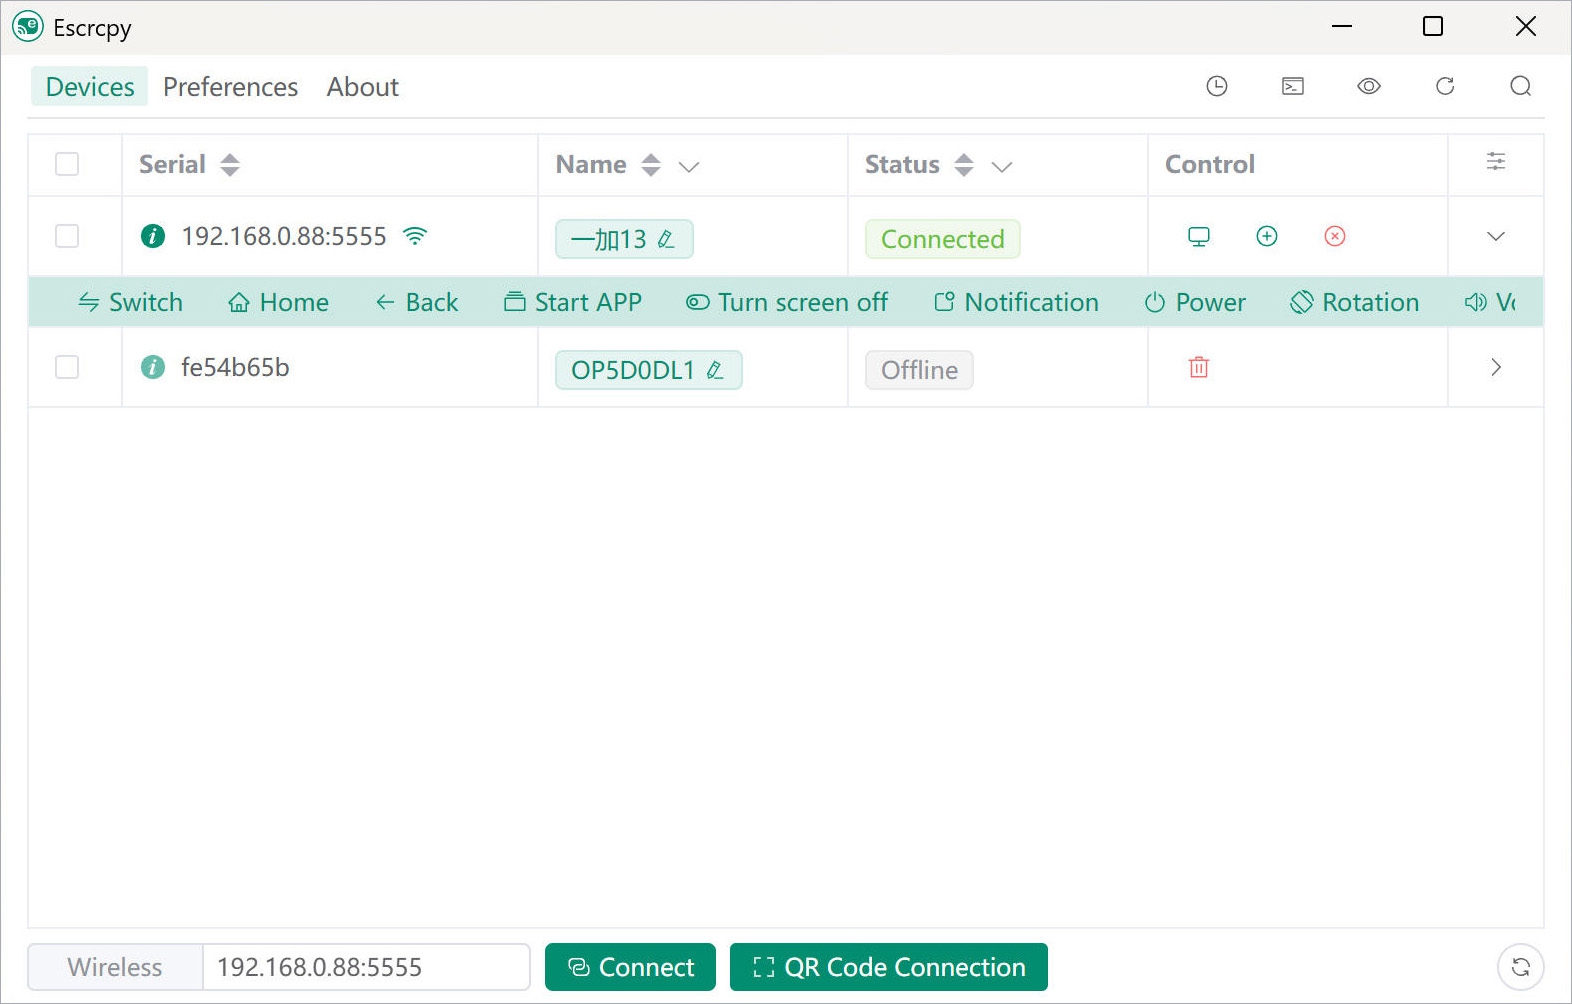
Task: Show info for device fe54b65b
Action: point(153,367)
